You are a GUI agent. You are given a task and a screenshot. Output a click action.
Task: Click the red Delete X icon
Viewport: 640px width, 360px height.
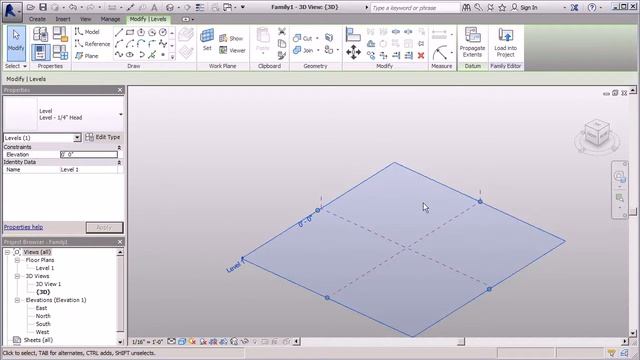point(421,55)
